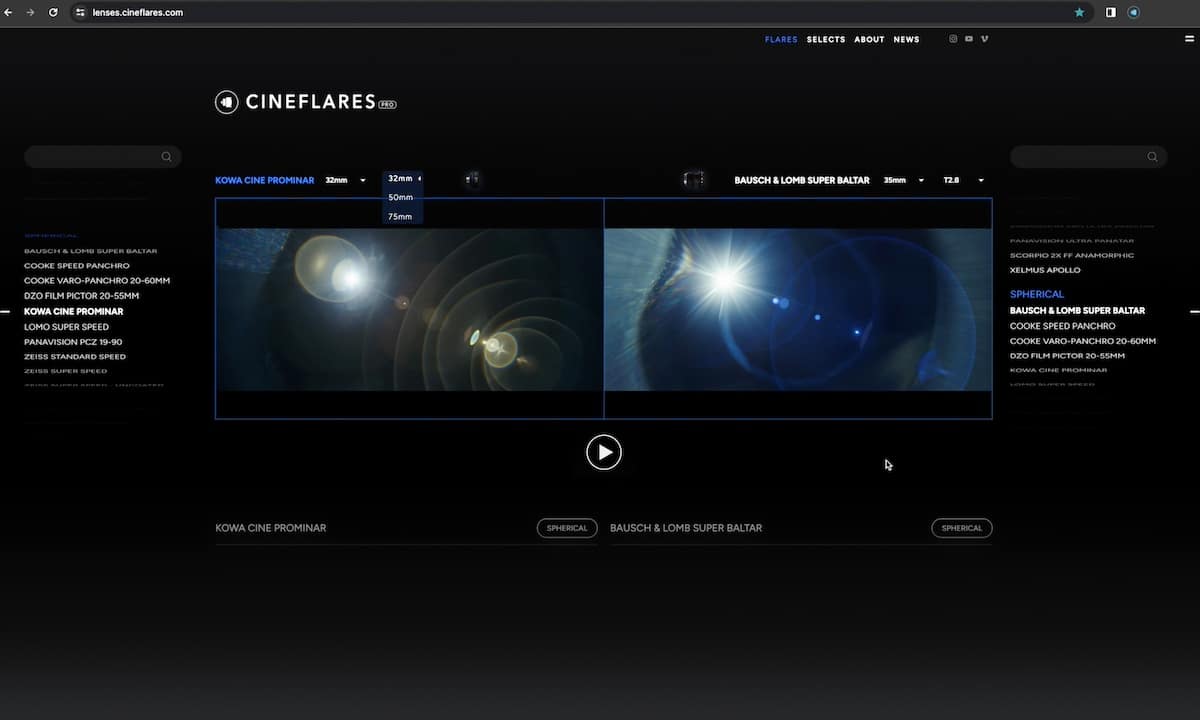Select Lomo Super Speed in left list
1200x720 pixels.
point(66,327)
